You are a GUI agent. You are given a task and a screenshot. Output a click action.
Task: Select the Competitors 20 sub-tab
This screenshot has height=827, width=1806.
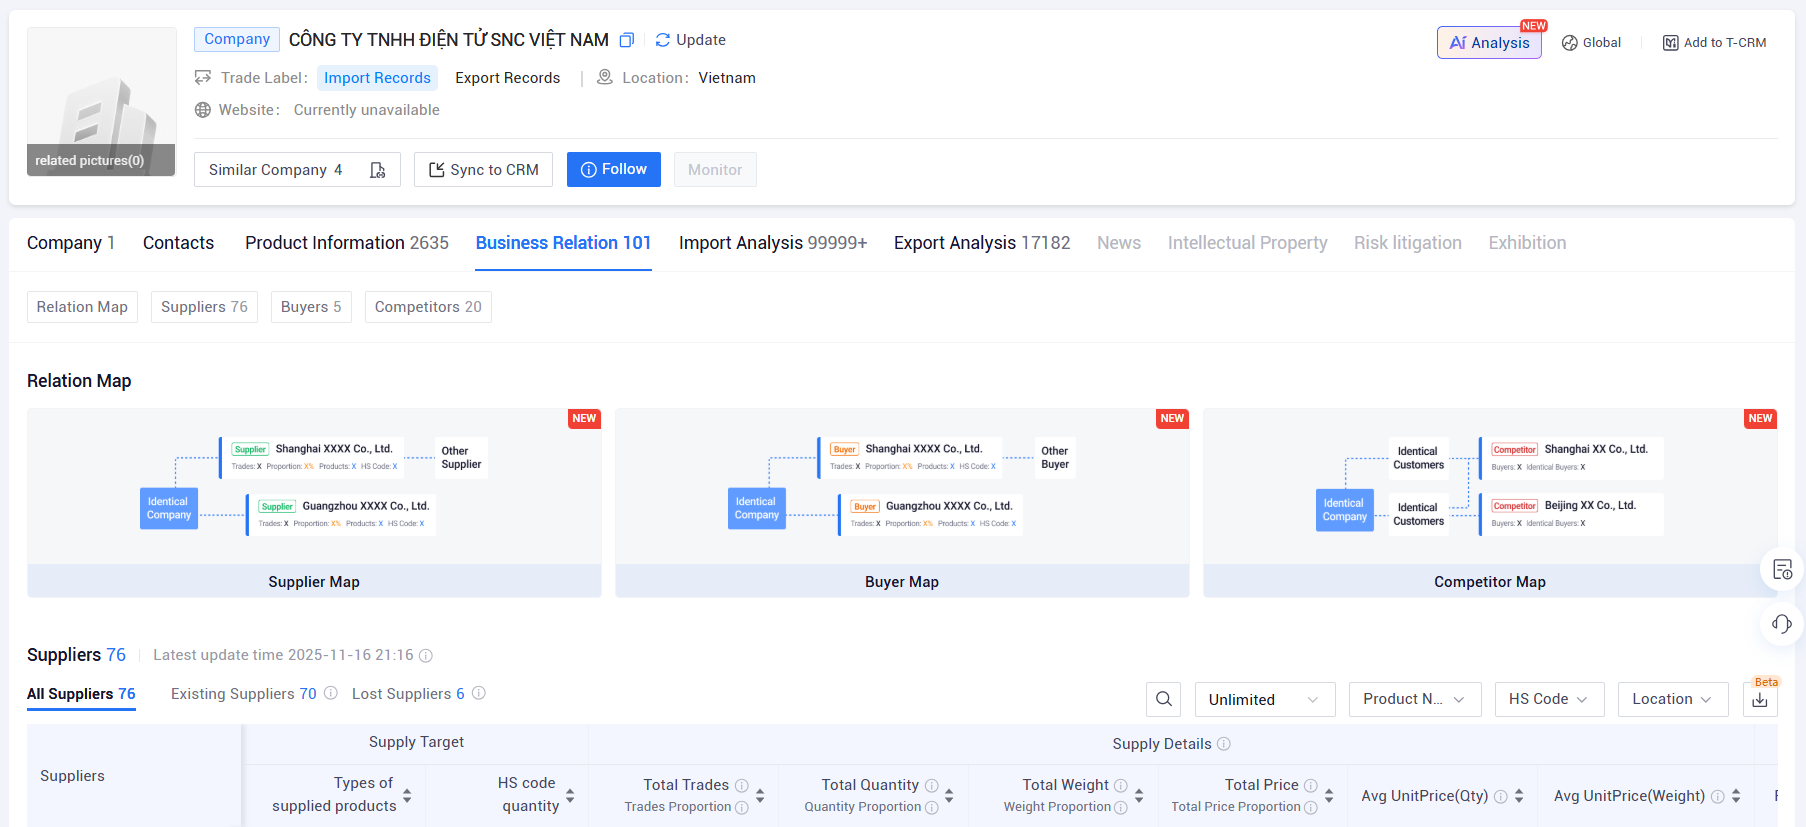[428, 307]
